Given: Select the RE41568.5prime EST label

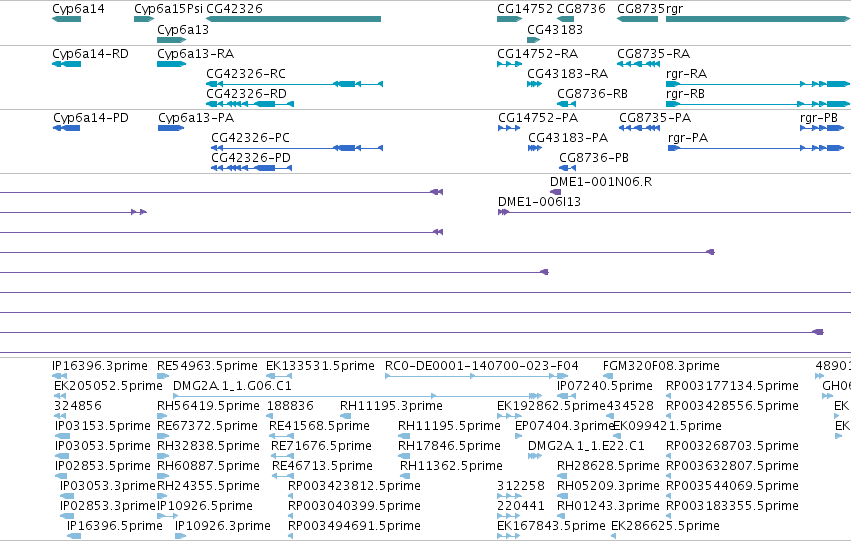Looking at the screenshot, I should 319,425.
